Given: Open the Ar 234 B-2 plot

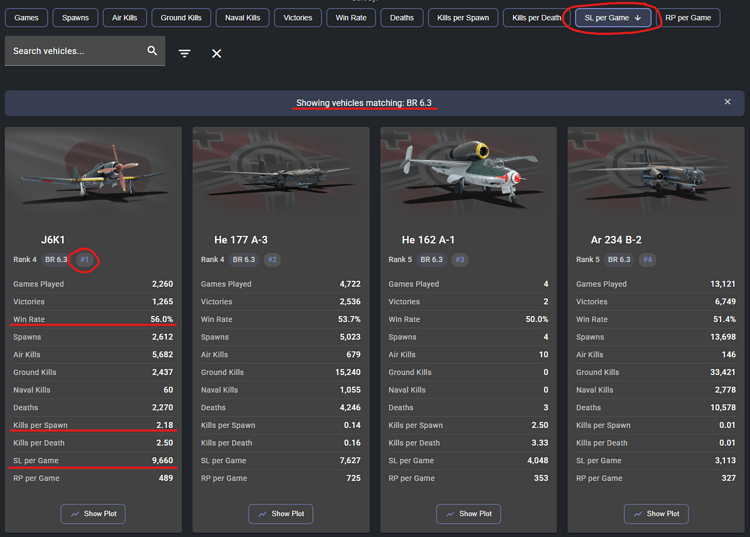Looking at the screenshot, I should 656,513.
